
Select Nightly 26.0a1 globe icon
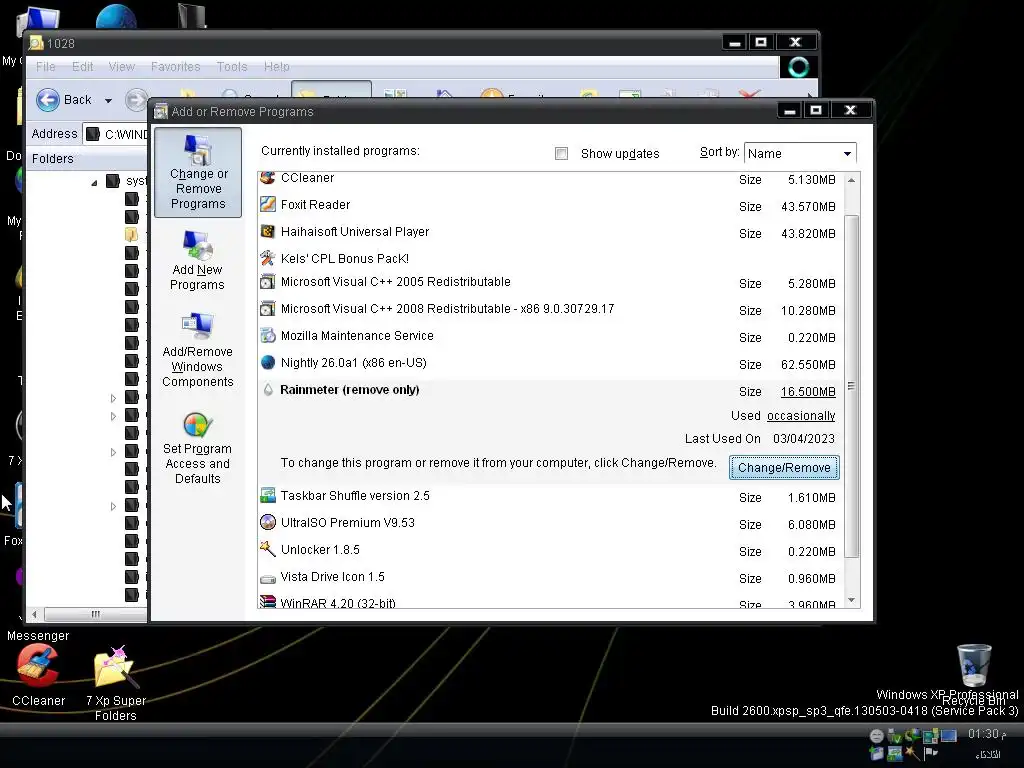point(268,362)
